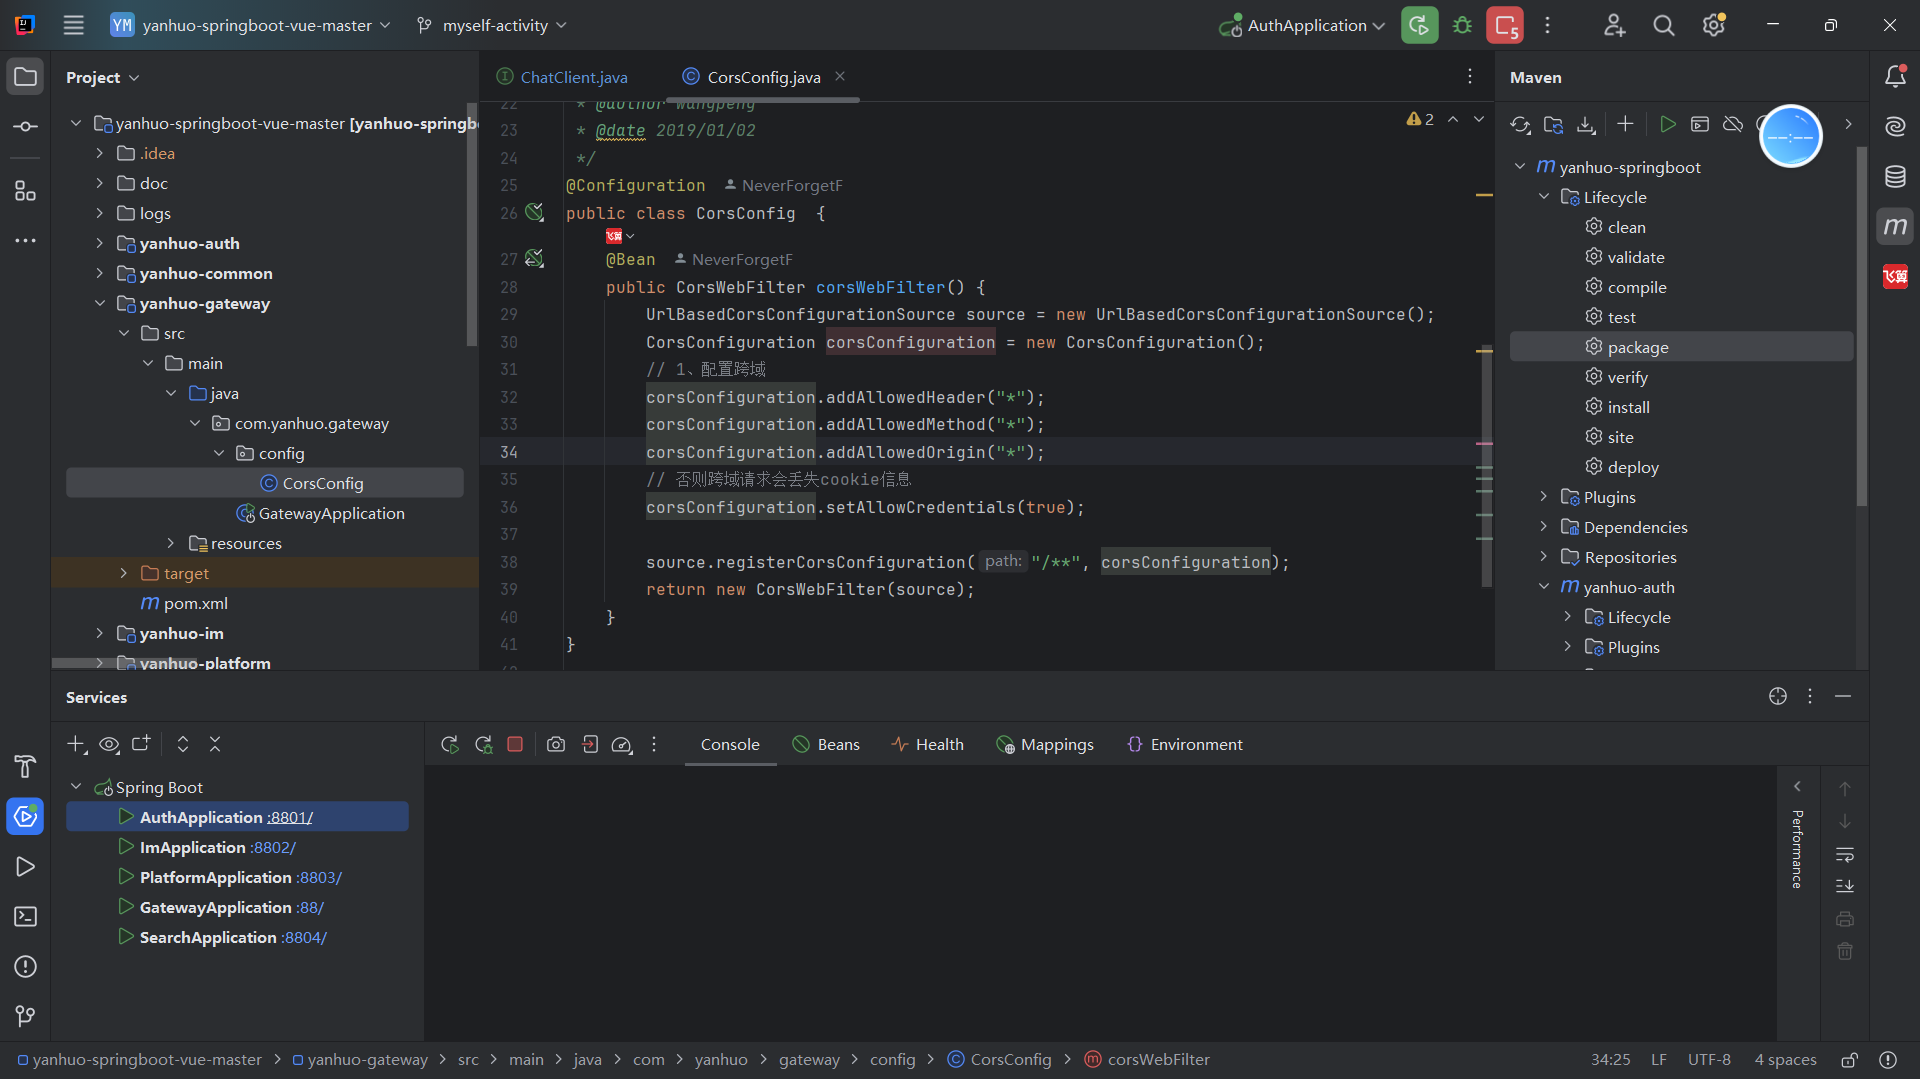The width and height of the screenshot is (1920, 1079).
Task: Collapse the Spring Boot services node
Action: [76, 787]
